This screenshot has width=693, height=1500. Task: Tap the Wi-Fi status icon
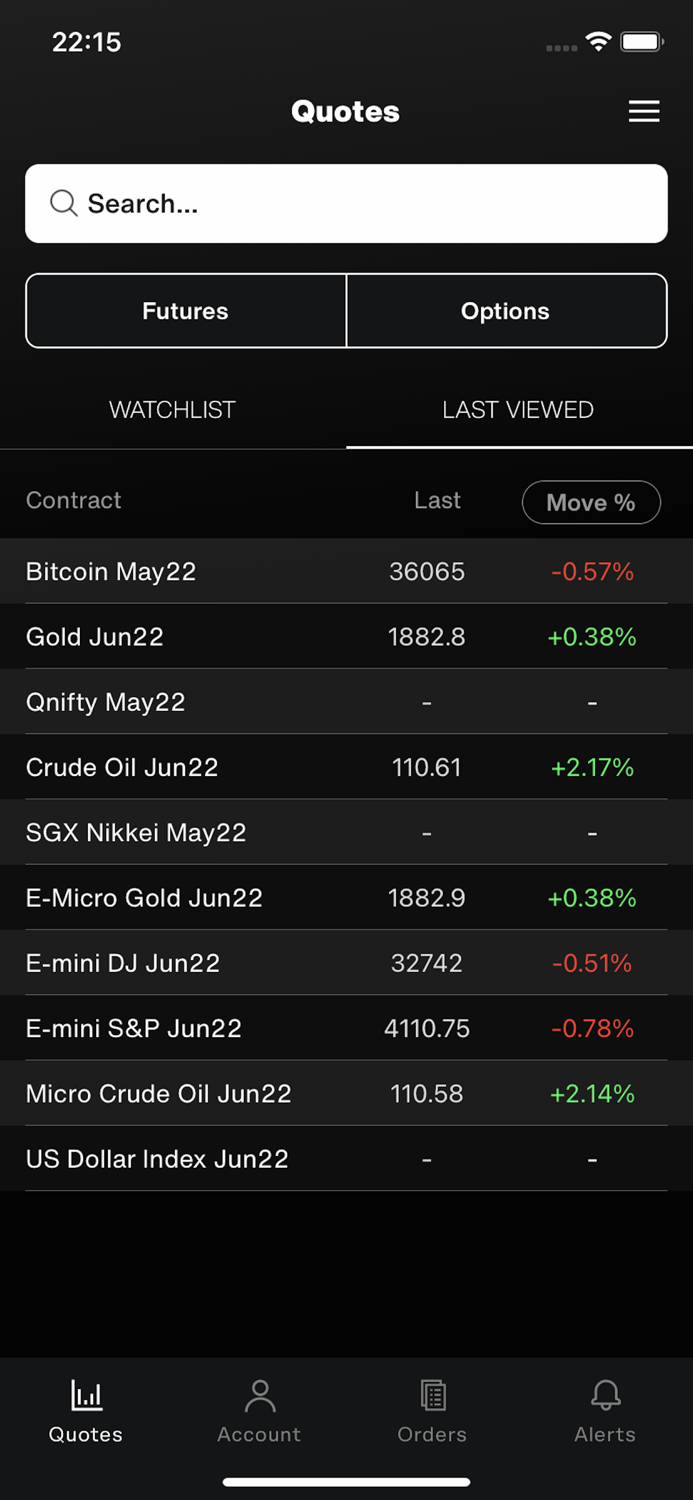598,42
